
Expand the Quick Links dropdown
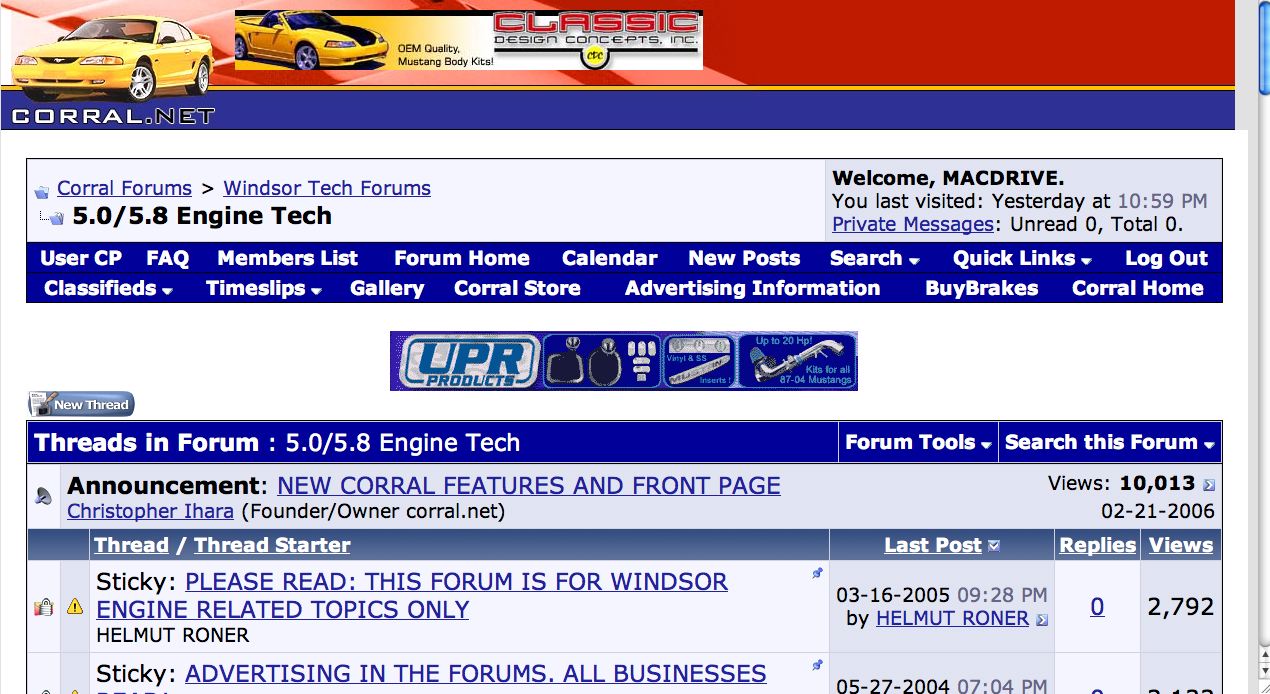1022,258
